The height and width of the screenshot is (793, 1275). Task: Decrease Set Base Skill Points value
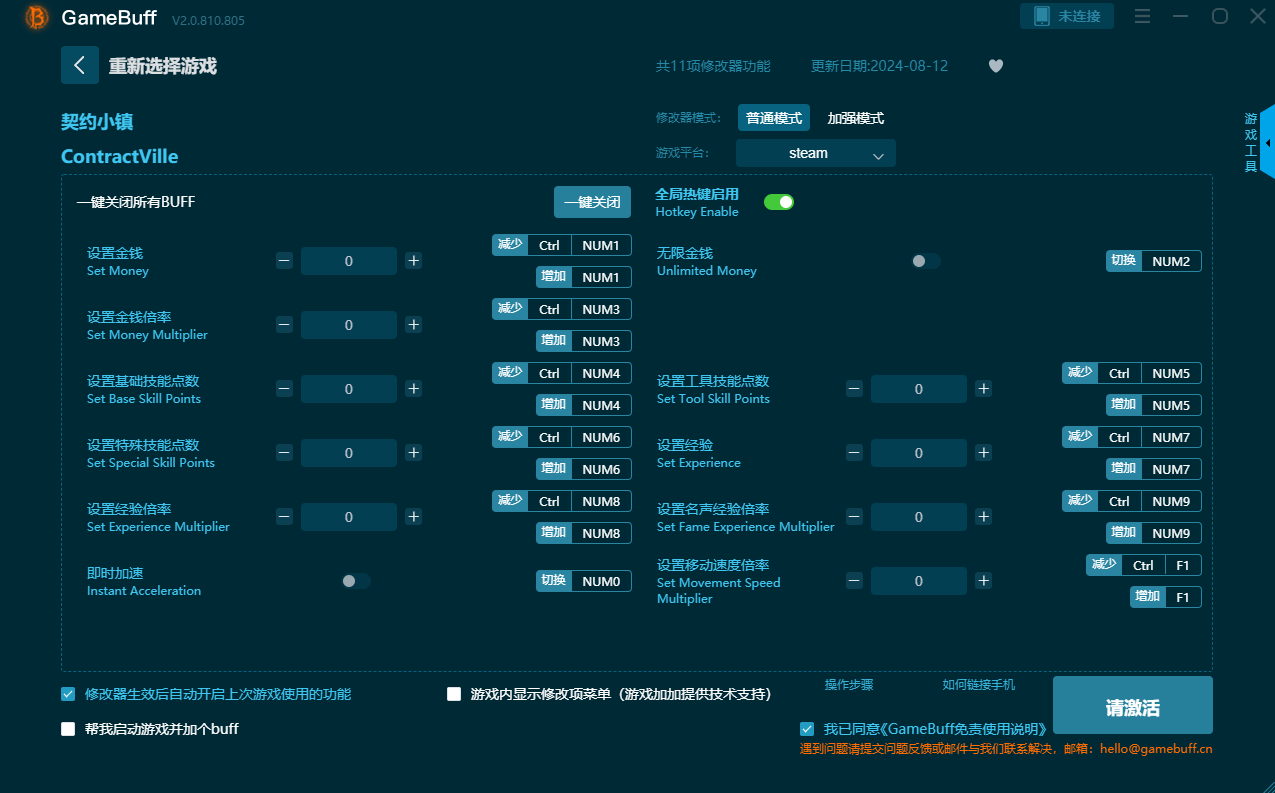[x=284, y=389]
